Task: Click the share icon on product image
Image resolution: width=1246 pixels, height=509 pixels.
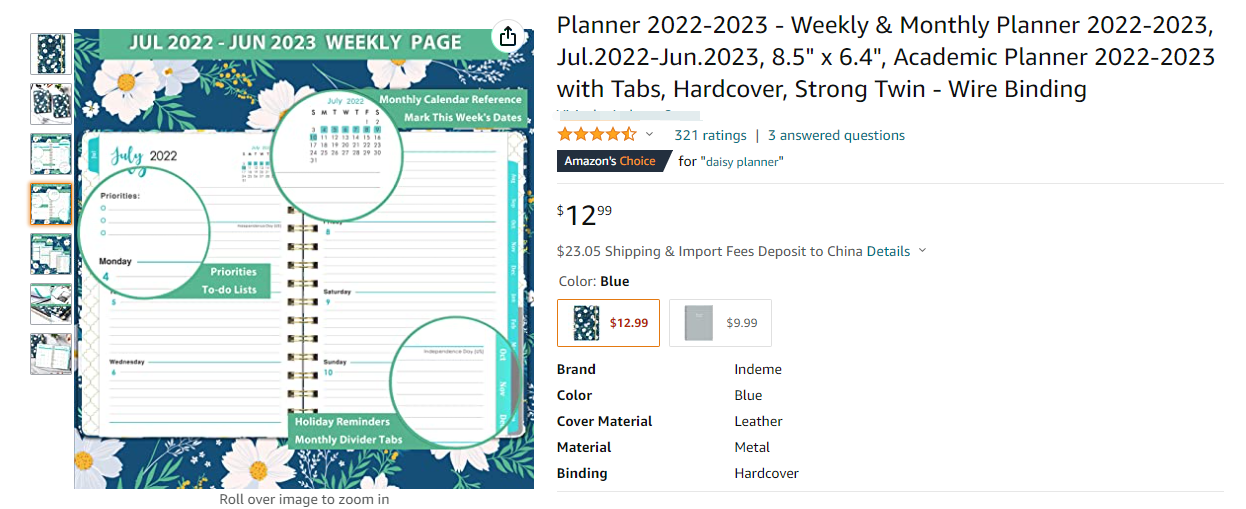Action: click(508, 37)
